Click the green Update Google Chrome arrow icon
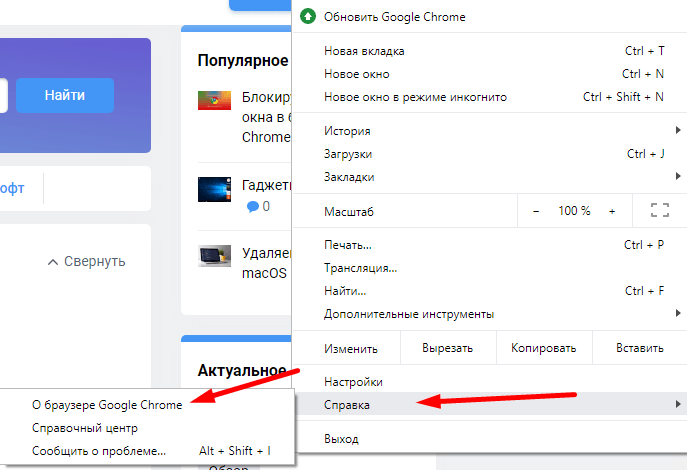Viewport: 687px width, 470px height. coord(308,17)
